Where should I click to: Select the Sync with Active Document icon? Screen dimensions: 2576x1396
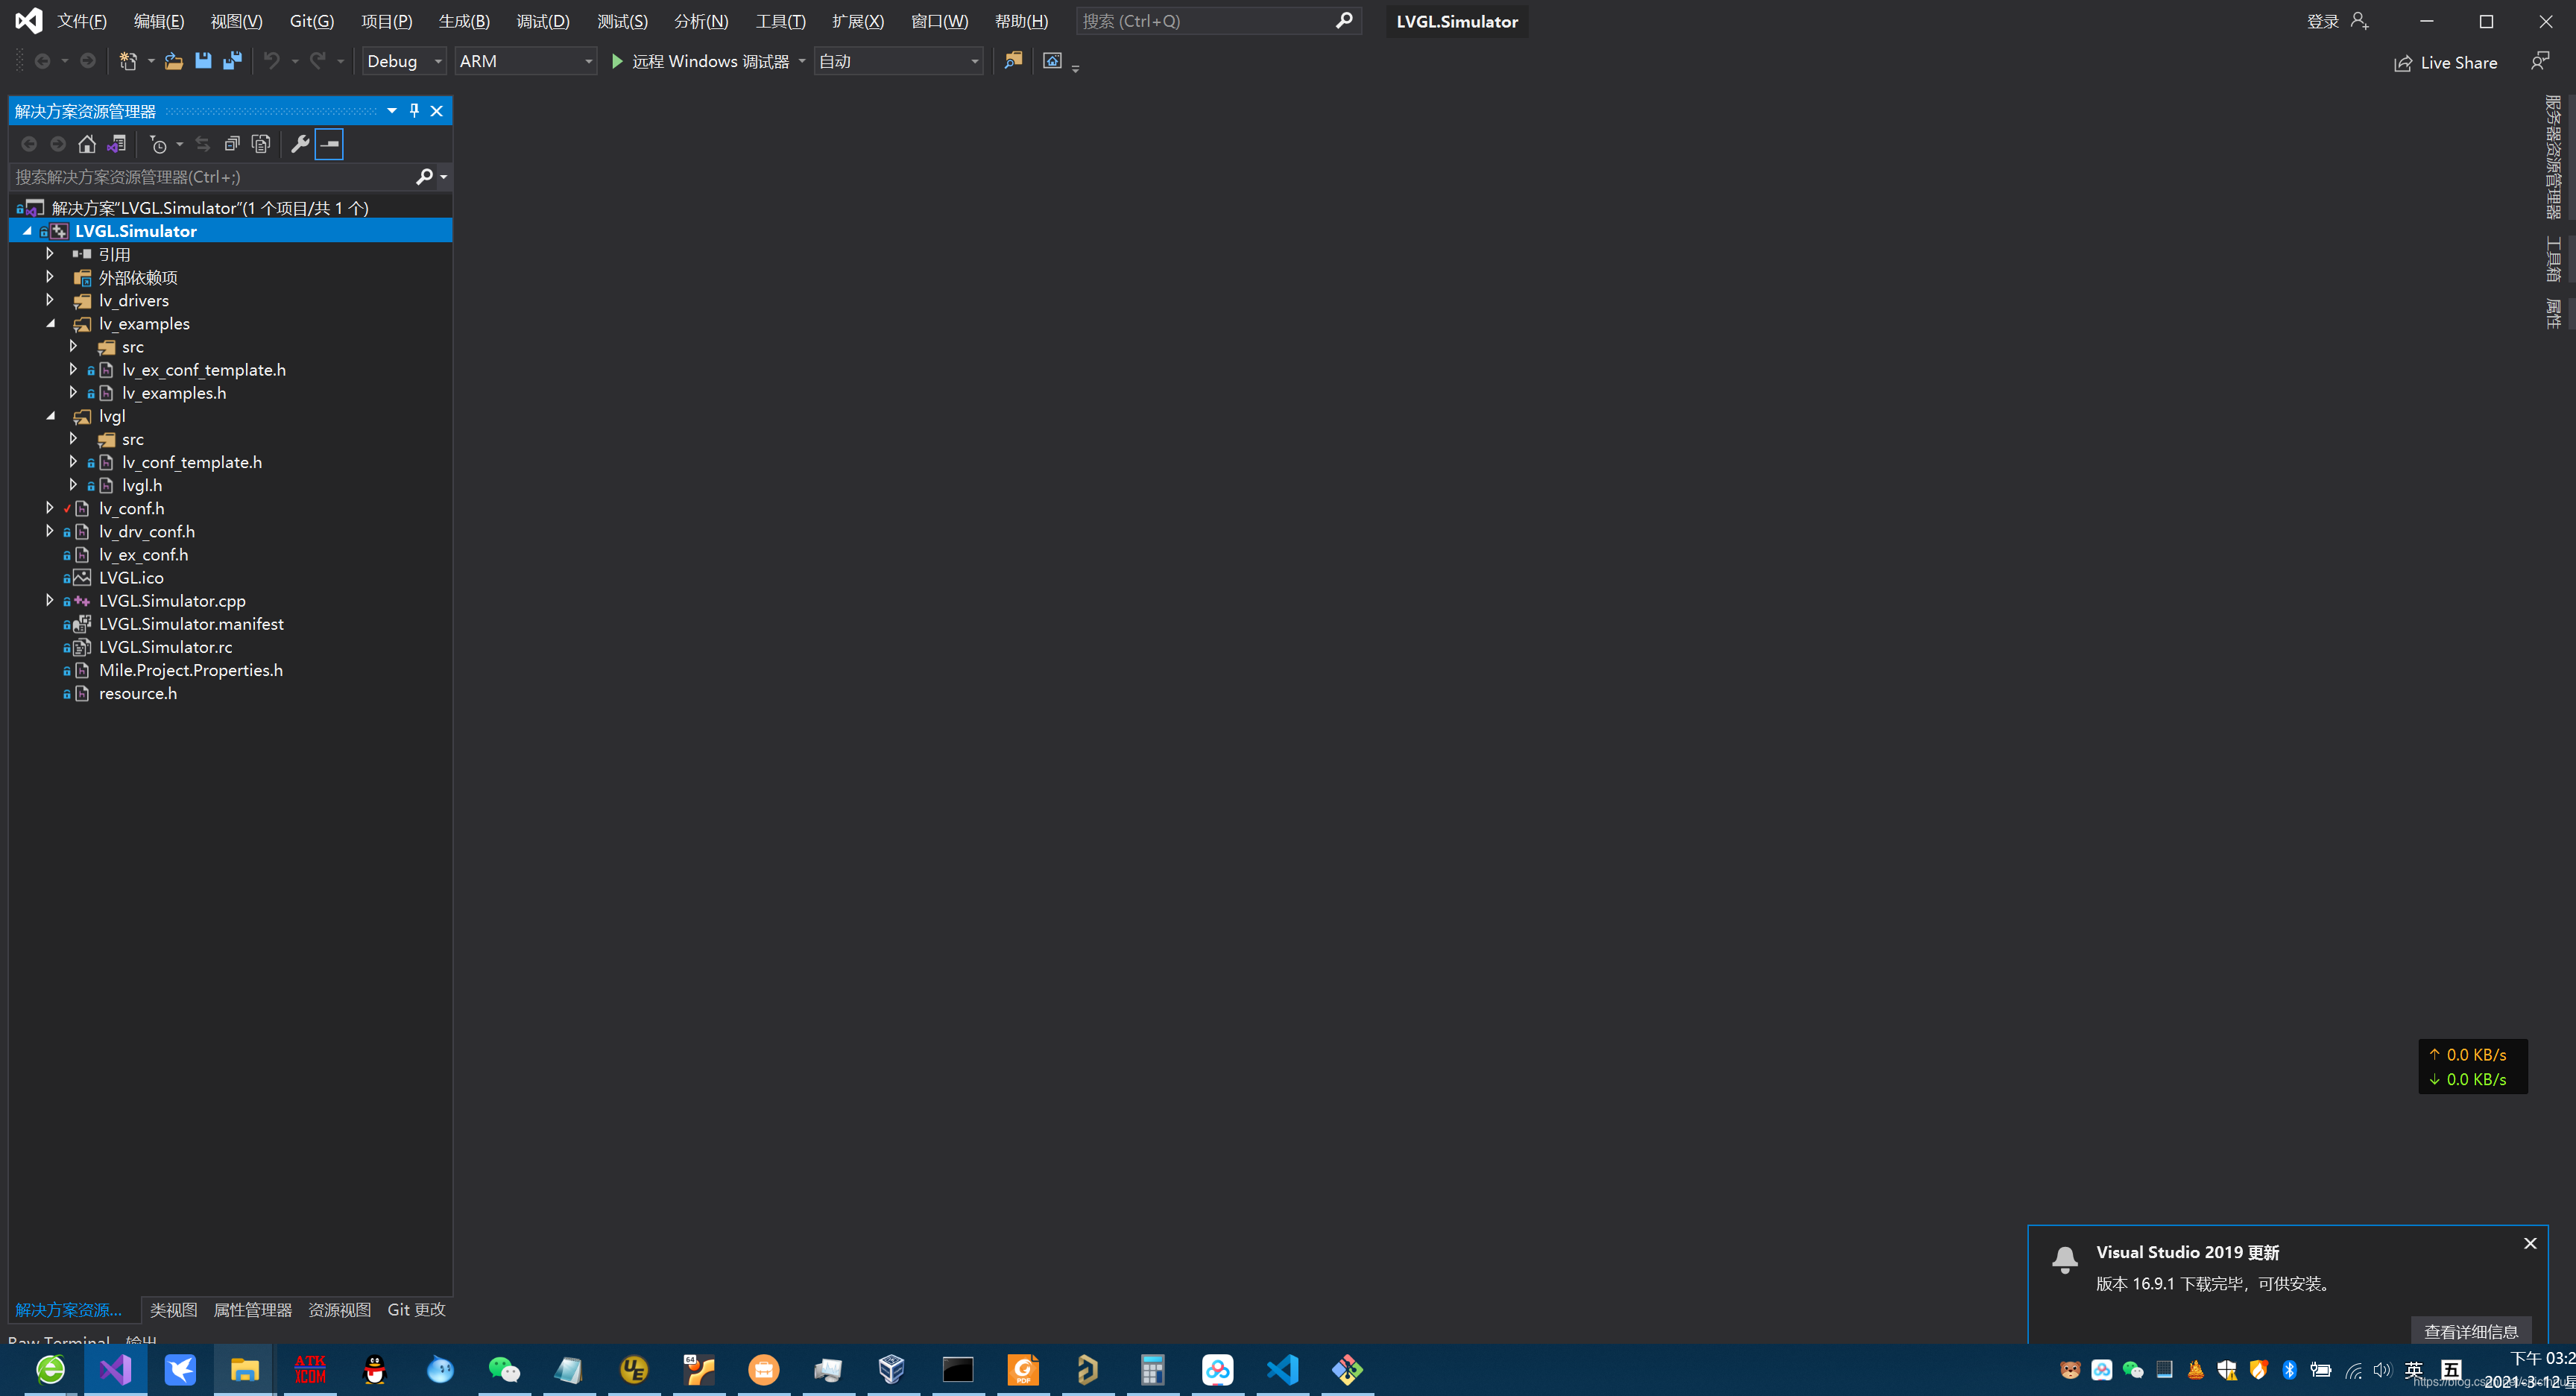203,144
